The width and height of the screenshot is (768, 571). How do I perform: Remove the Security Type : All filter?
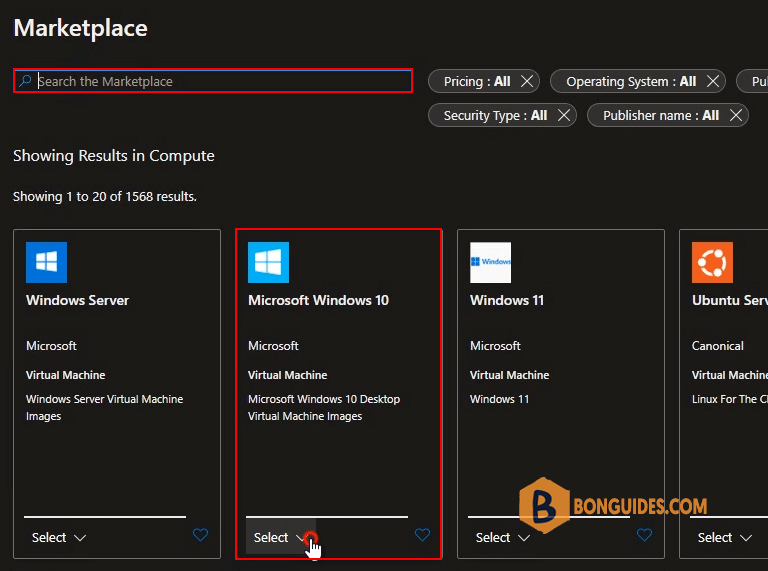click(564, 116)
